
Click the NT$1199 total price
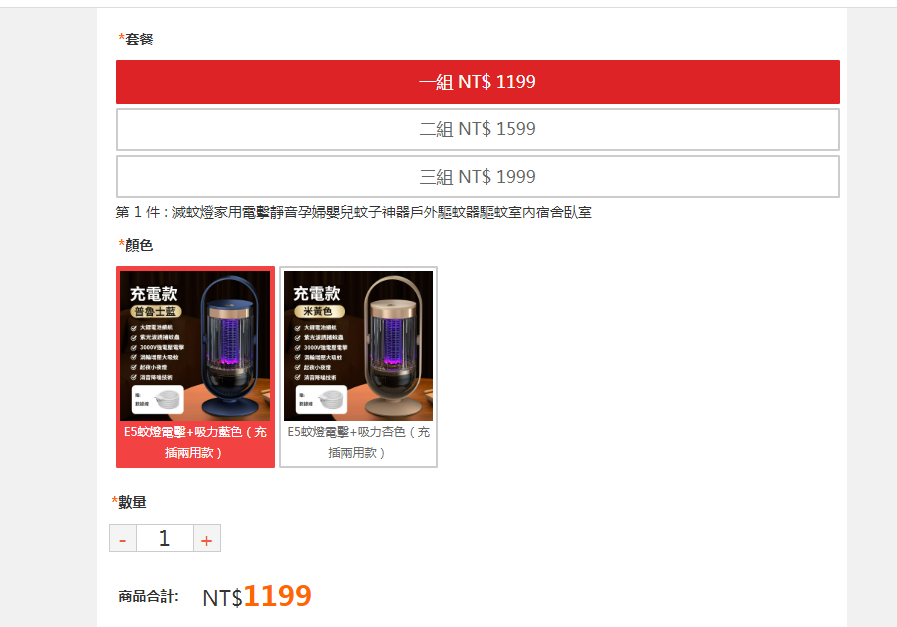pos(257,596)
